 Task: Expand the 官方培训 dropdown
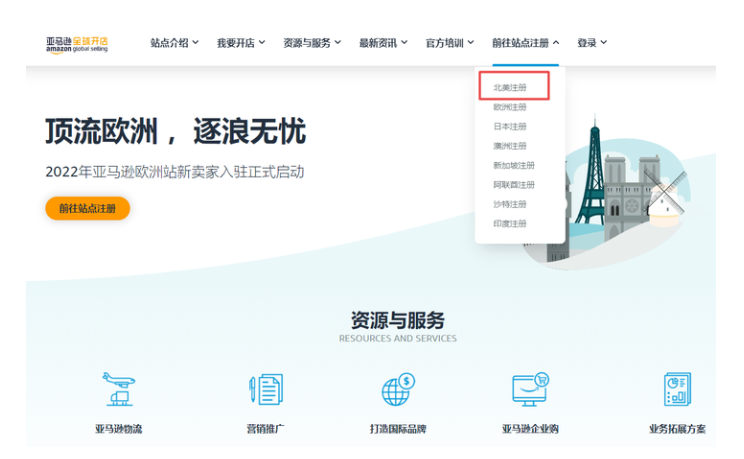[x=450, y=43]
